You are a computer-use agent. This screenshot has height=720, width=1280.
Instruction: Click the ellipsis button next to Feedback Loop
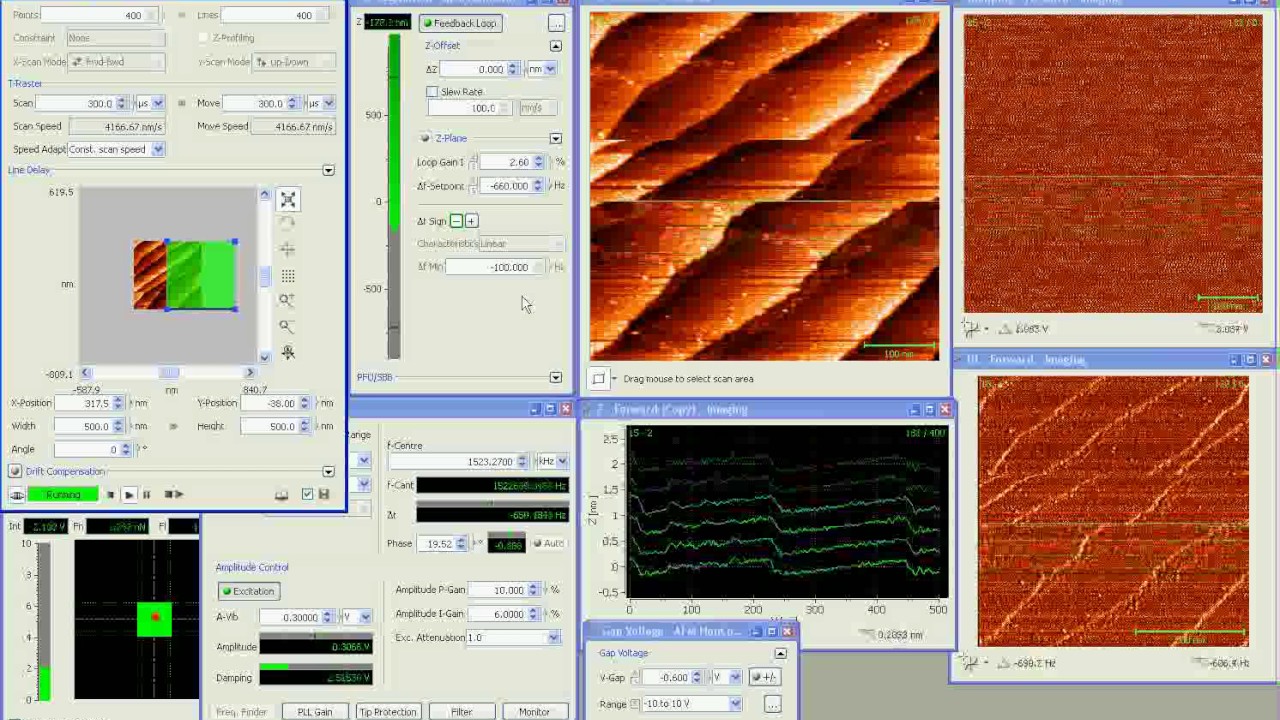click(557, 23)
